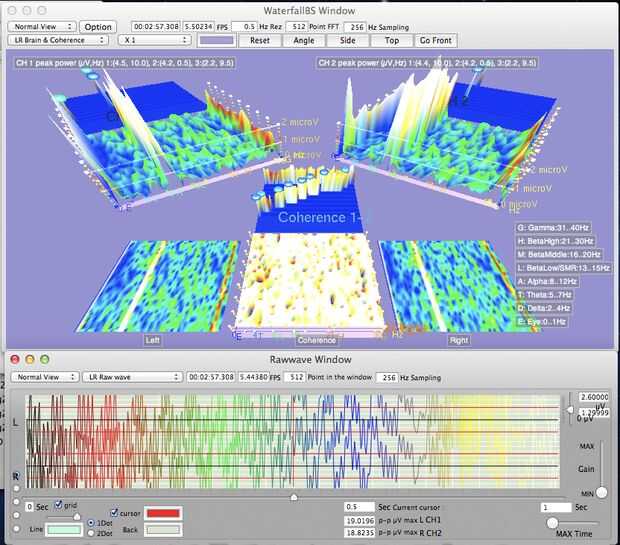Click the CH 1 peak power label
620x545 pixels.
tap(125, 63)
